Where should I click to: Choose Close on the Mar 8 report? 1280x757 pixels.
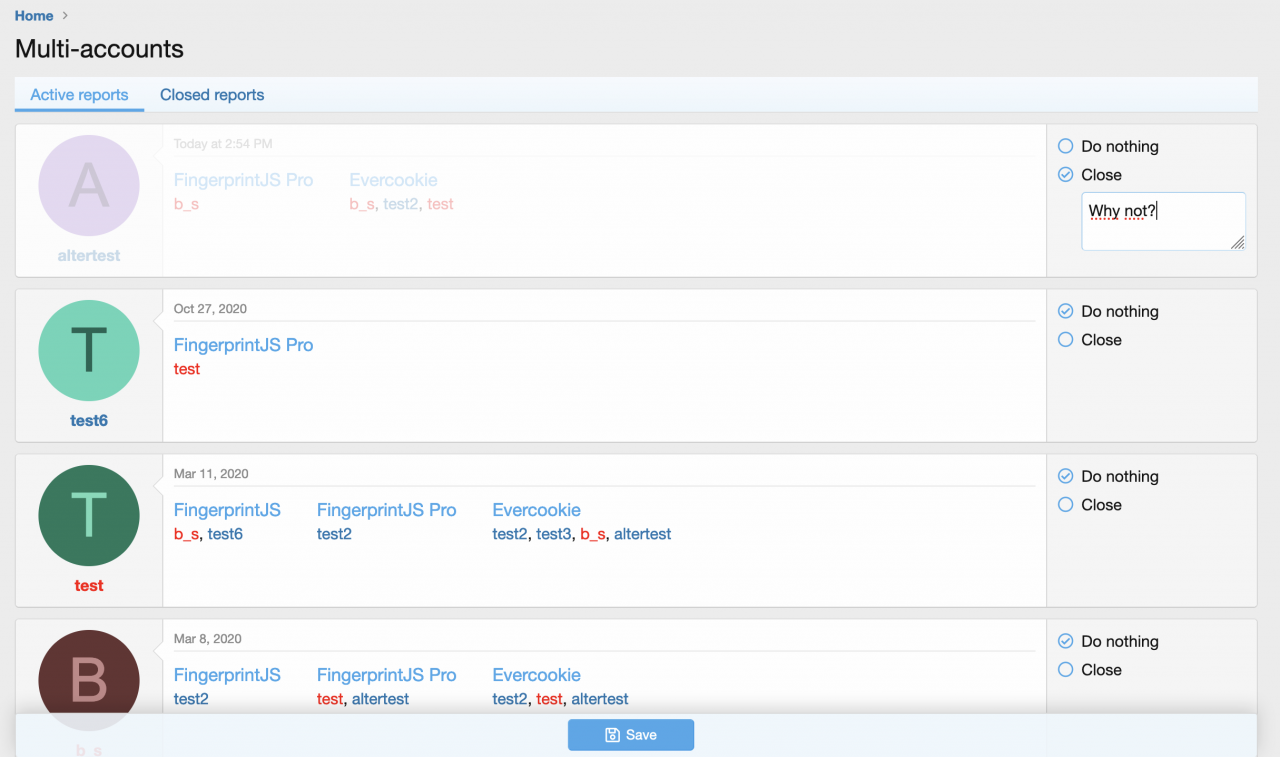(x=1066, y=670)
